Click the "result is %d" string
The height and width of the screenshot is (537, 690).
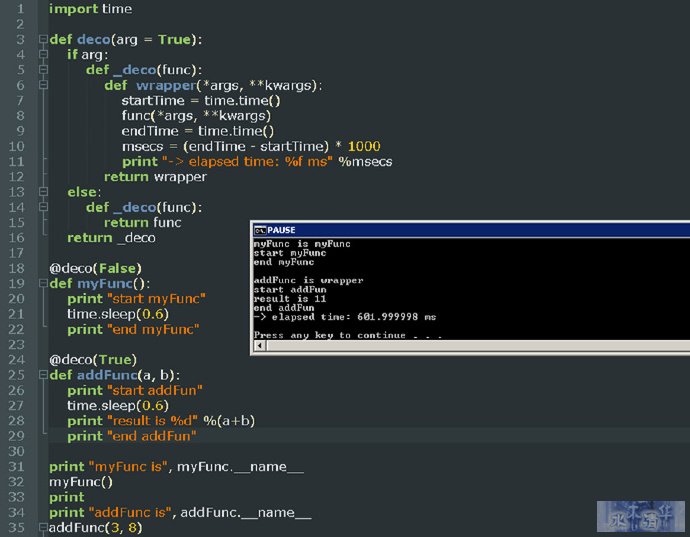point(152,421)
